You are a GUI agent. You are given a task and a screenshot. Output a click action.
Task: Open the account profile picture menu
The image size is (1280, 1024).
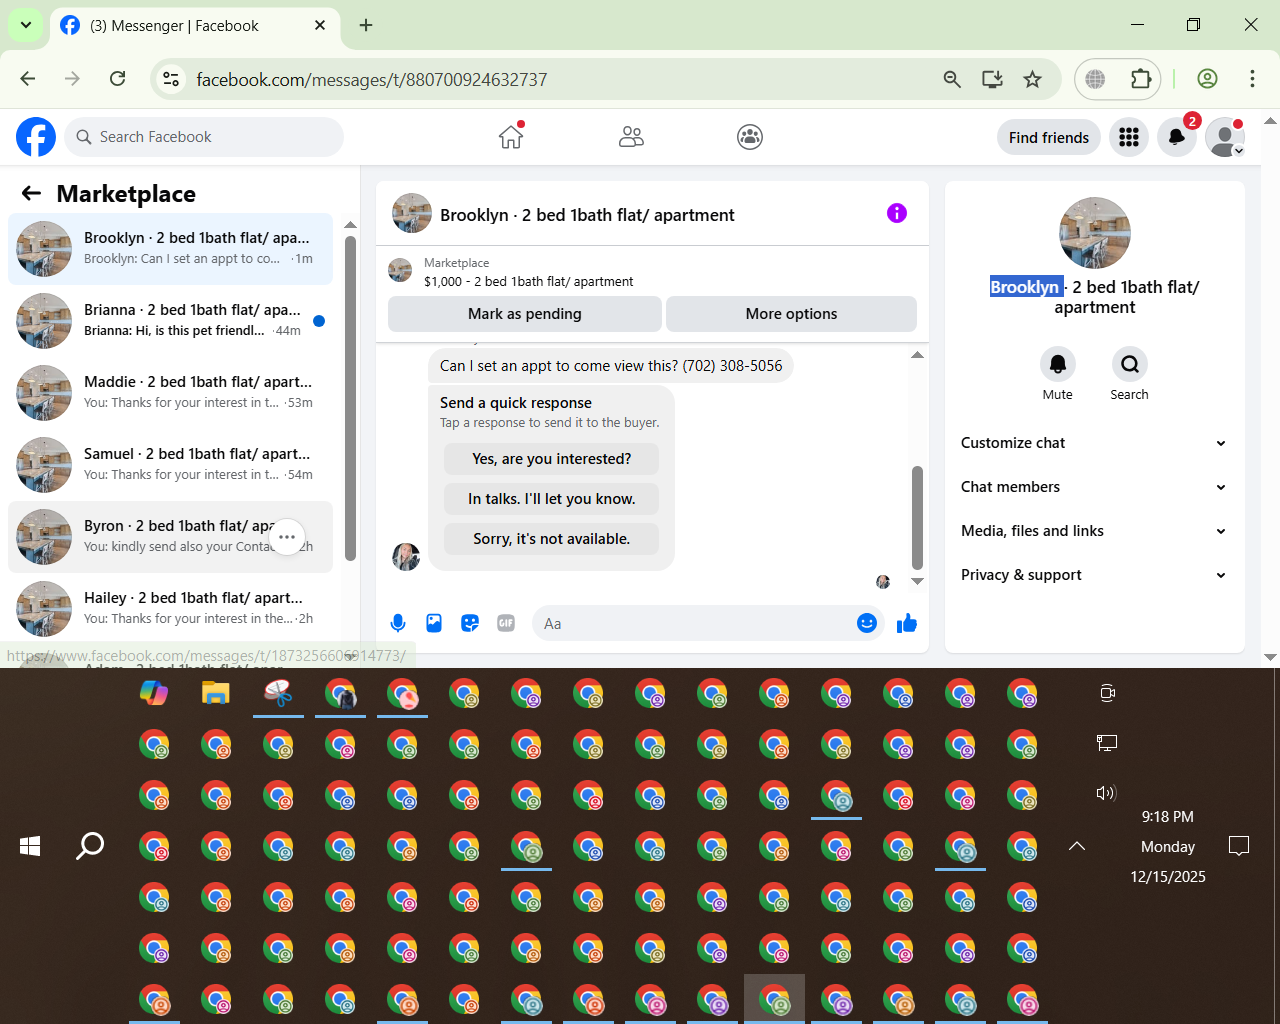click(1225, 137)
